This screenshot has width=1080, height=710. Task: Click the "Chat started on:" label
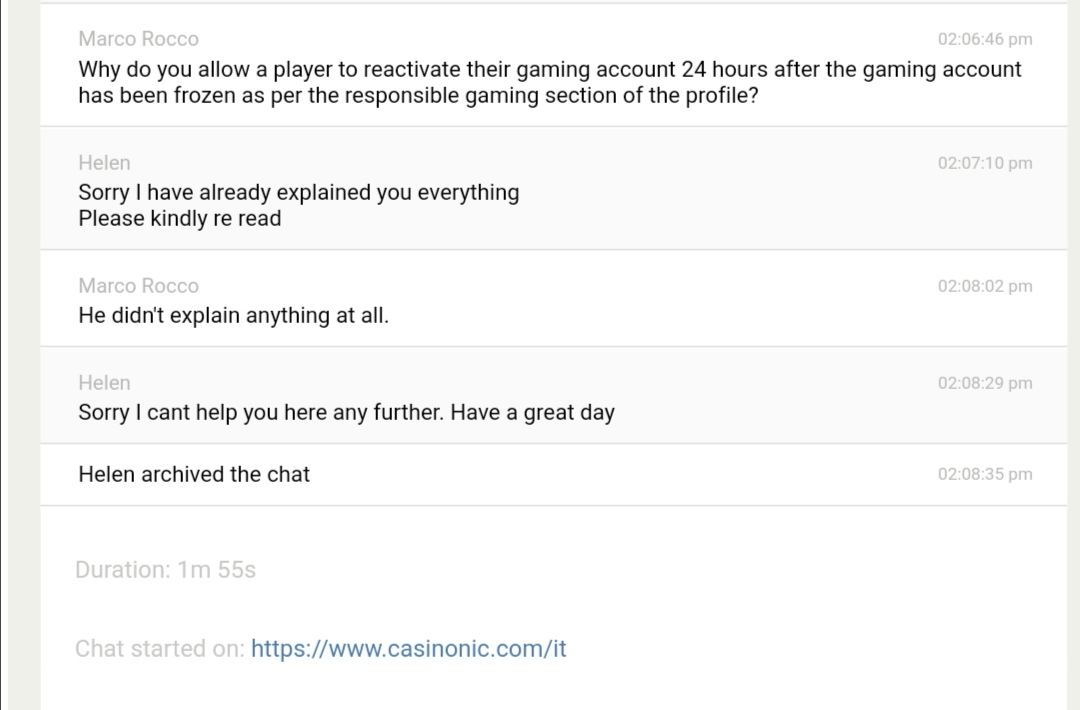tap(159, 649)
